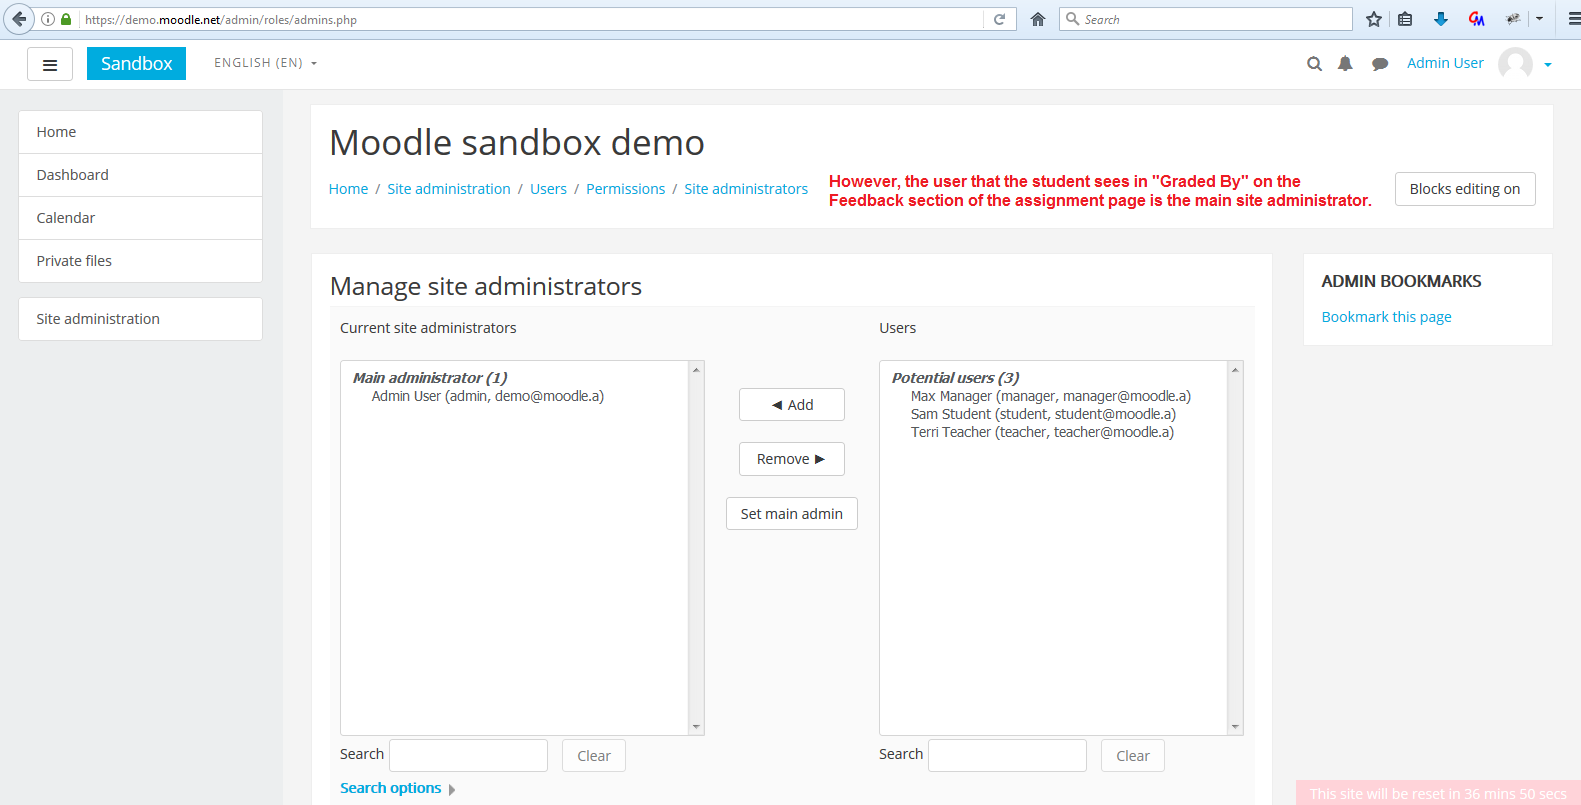Turn Blocks editing on
Image resolution: width=1581 pixels, height=805 pixels.
click(1465, 189)
